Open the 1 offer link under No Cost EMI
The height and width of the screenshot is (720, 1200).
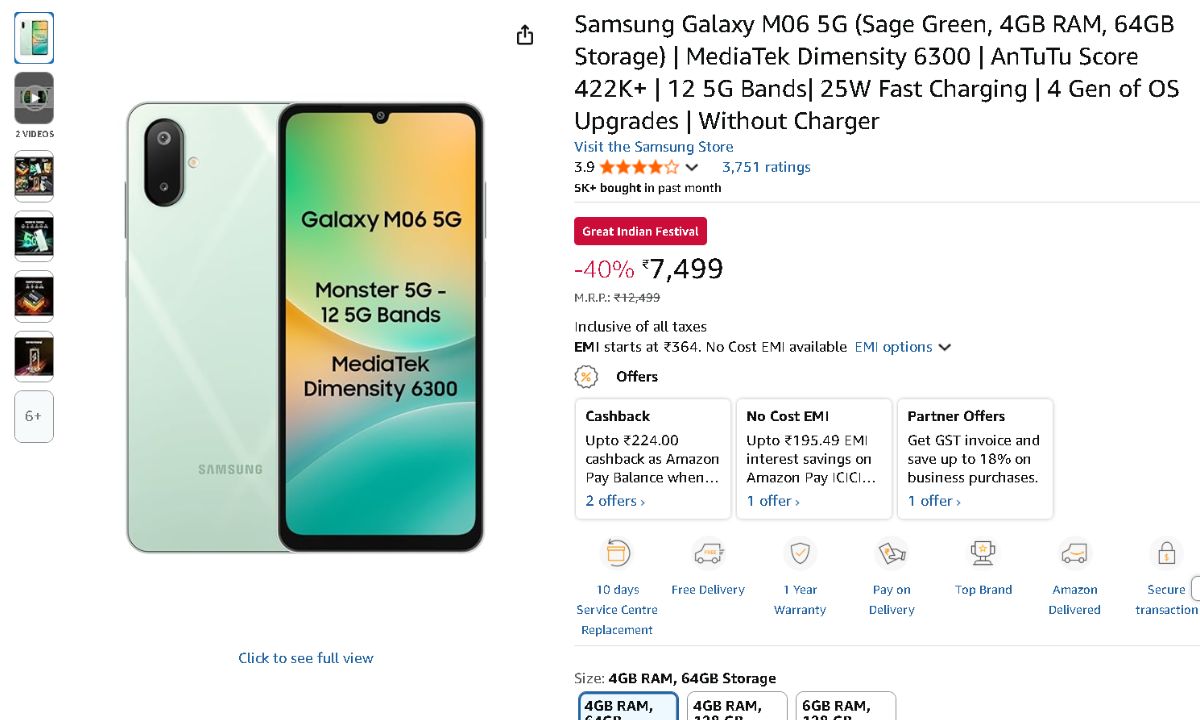[773, 501]
